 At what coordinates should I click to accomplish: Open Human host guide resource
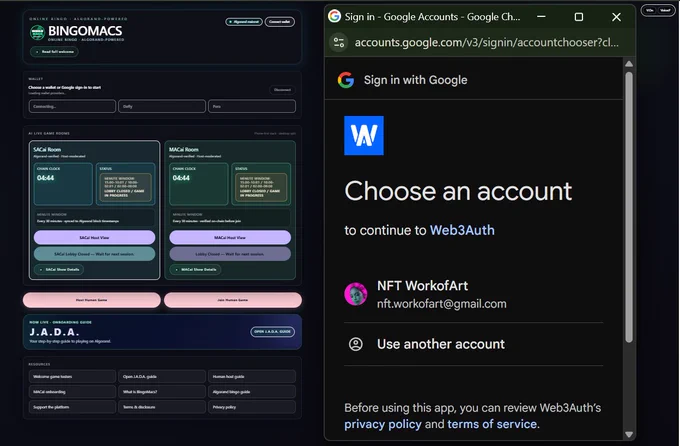pos(252,377)
